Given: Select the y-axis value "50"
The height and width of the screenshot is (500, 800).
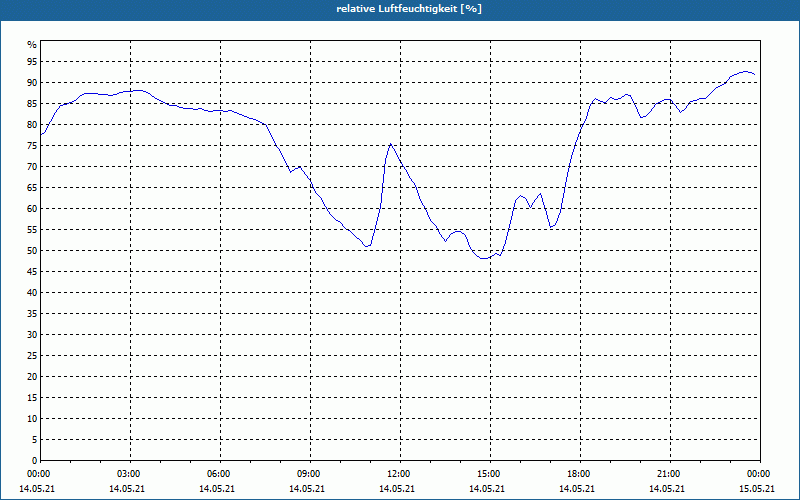Looking at the screenshot, I should (32, 251).
